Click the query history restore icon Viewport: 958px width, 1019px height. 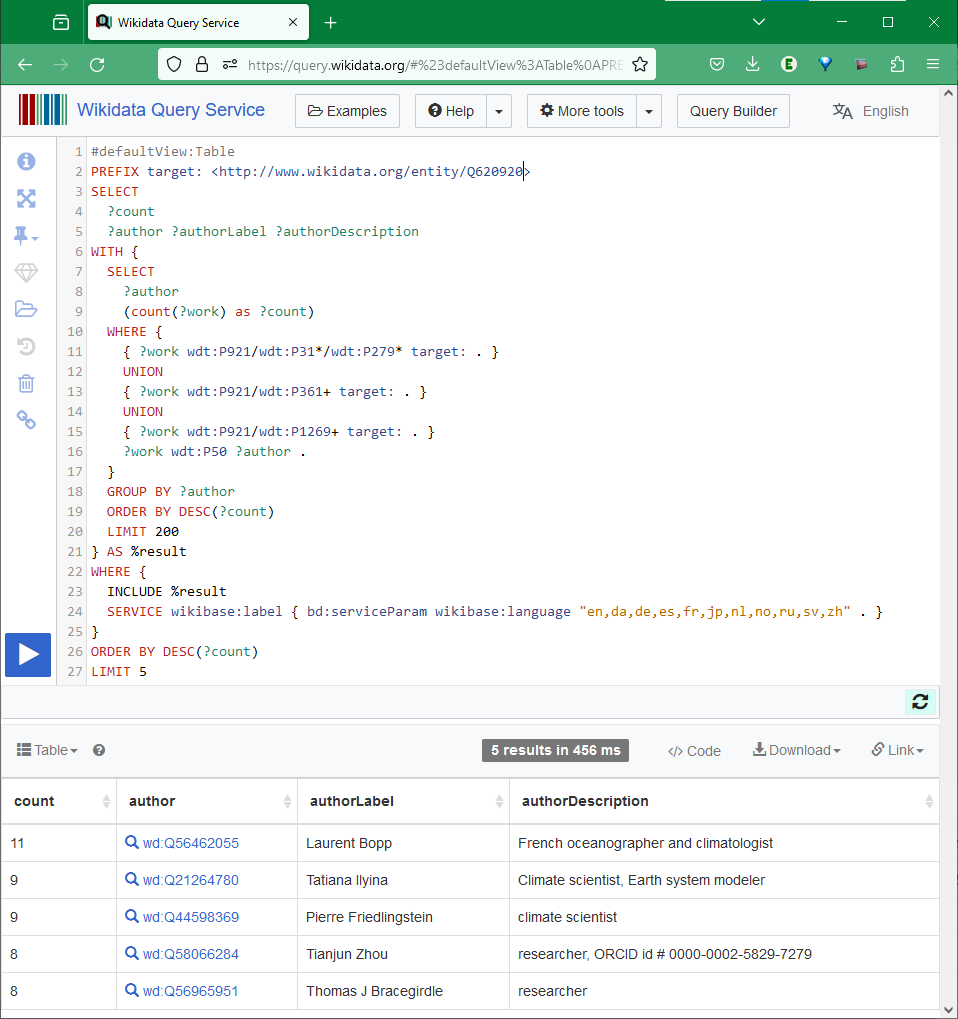26,346
